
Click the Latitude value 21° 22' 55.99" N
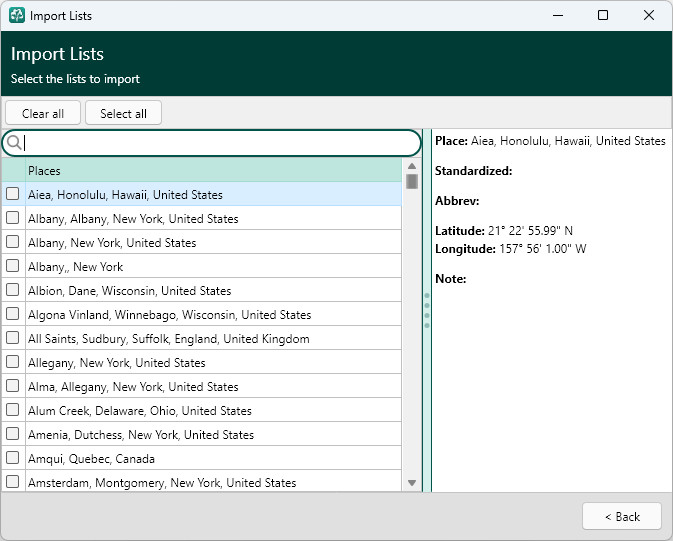click(530, 231)
